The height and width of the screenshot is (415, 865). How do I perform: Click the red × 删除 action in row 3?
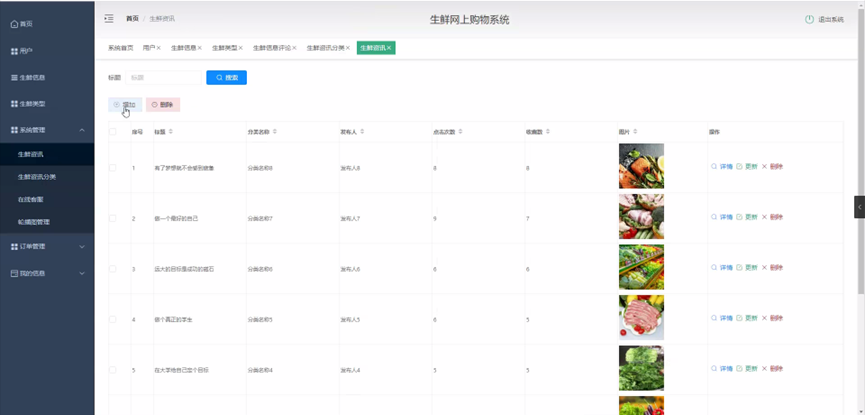tap(772, 267)
